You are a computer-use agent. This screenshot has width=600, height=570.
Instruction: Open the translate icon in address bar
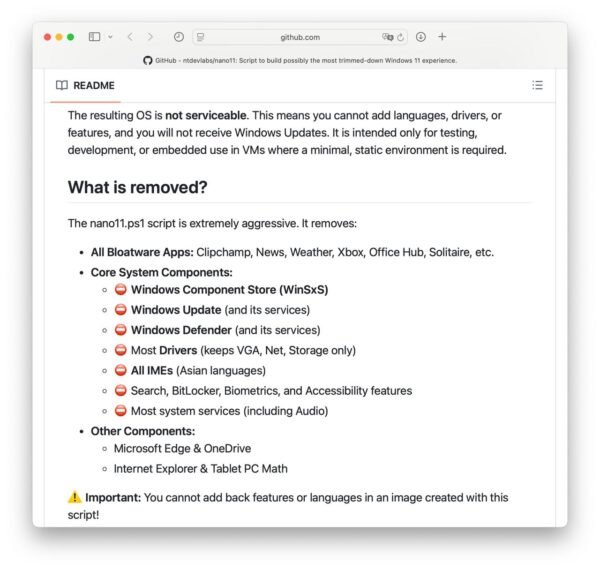pyautogui.click(x=387, y=37)
